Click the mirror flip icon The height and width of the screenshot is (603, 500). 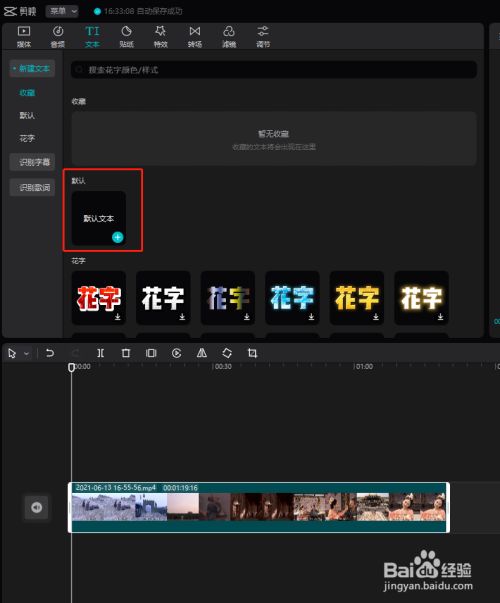click(202, 353)
